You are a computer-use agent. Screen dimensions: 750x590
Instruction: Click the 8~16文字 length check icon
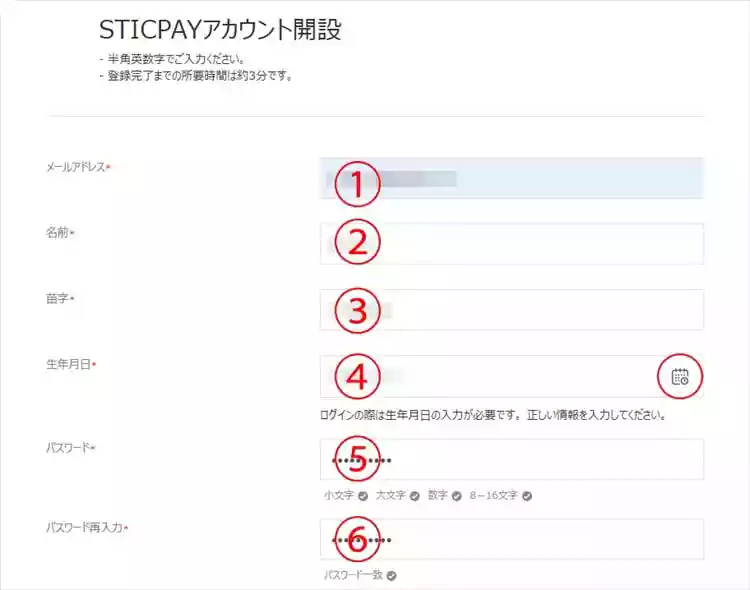[x=527, y=496]
